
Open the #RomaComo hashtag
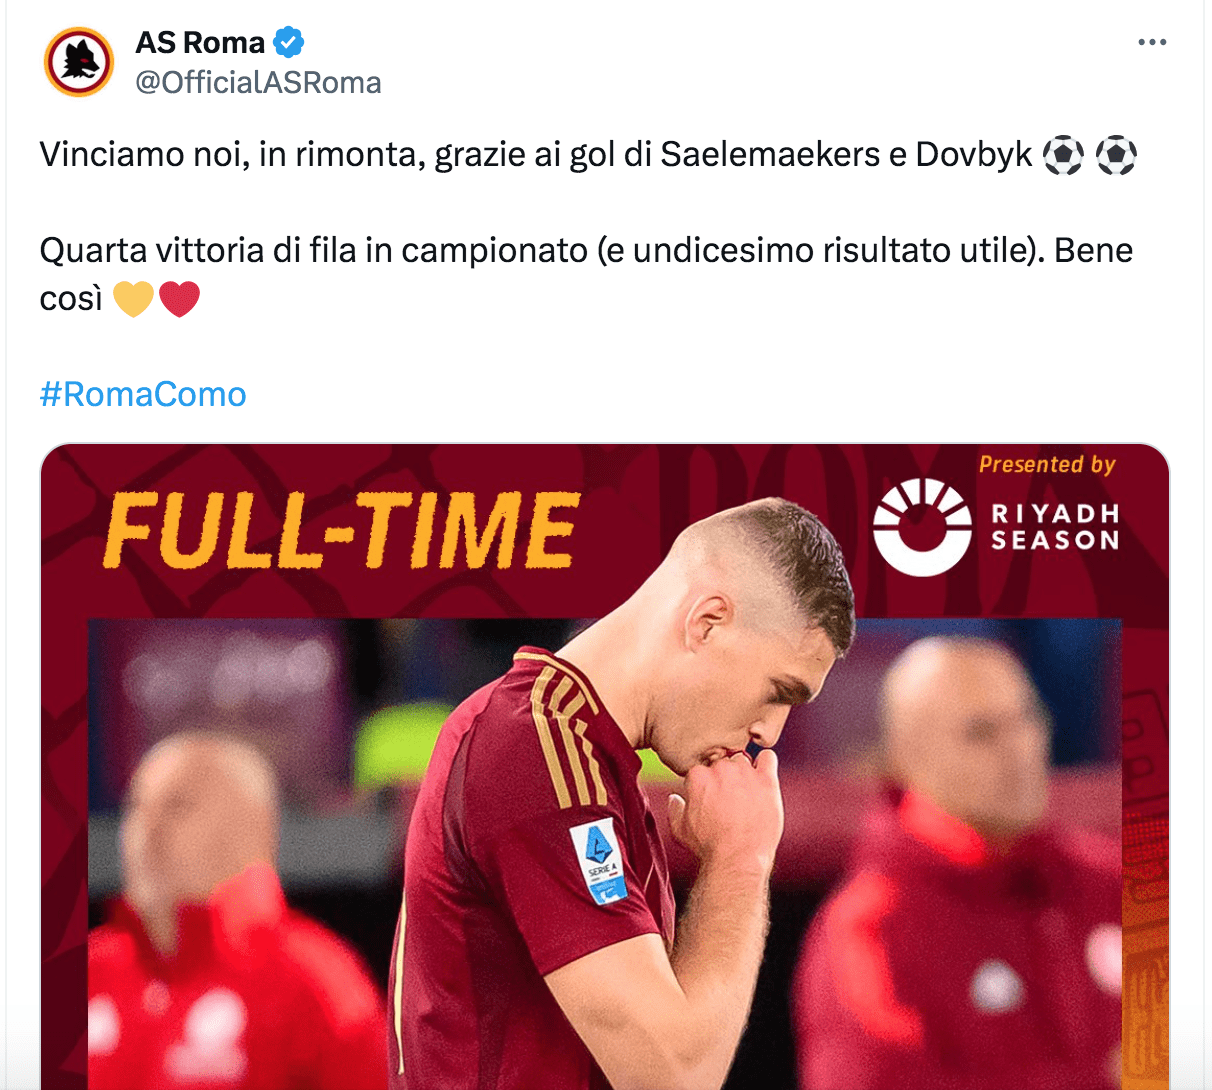[143, 394]
